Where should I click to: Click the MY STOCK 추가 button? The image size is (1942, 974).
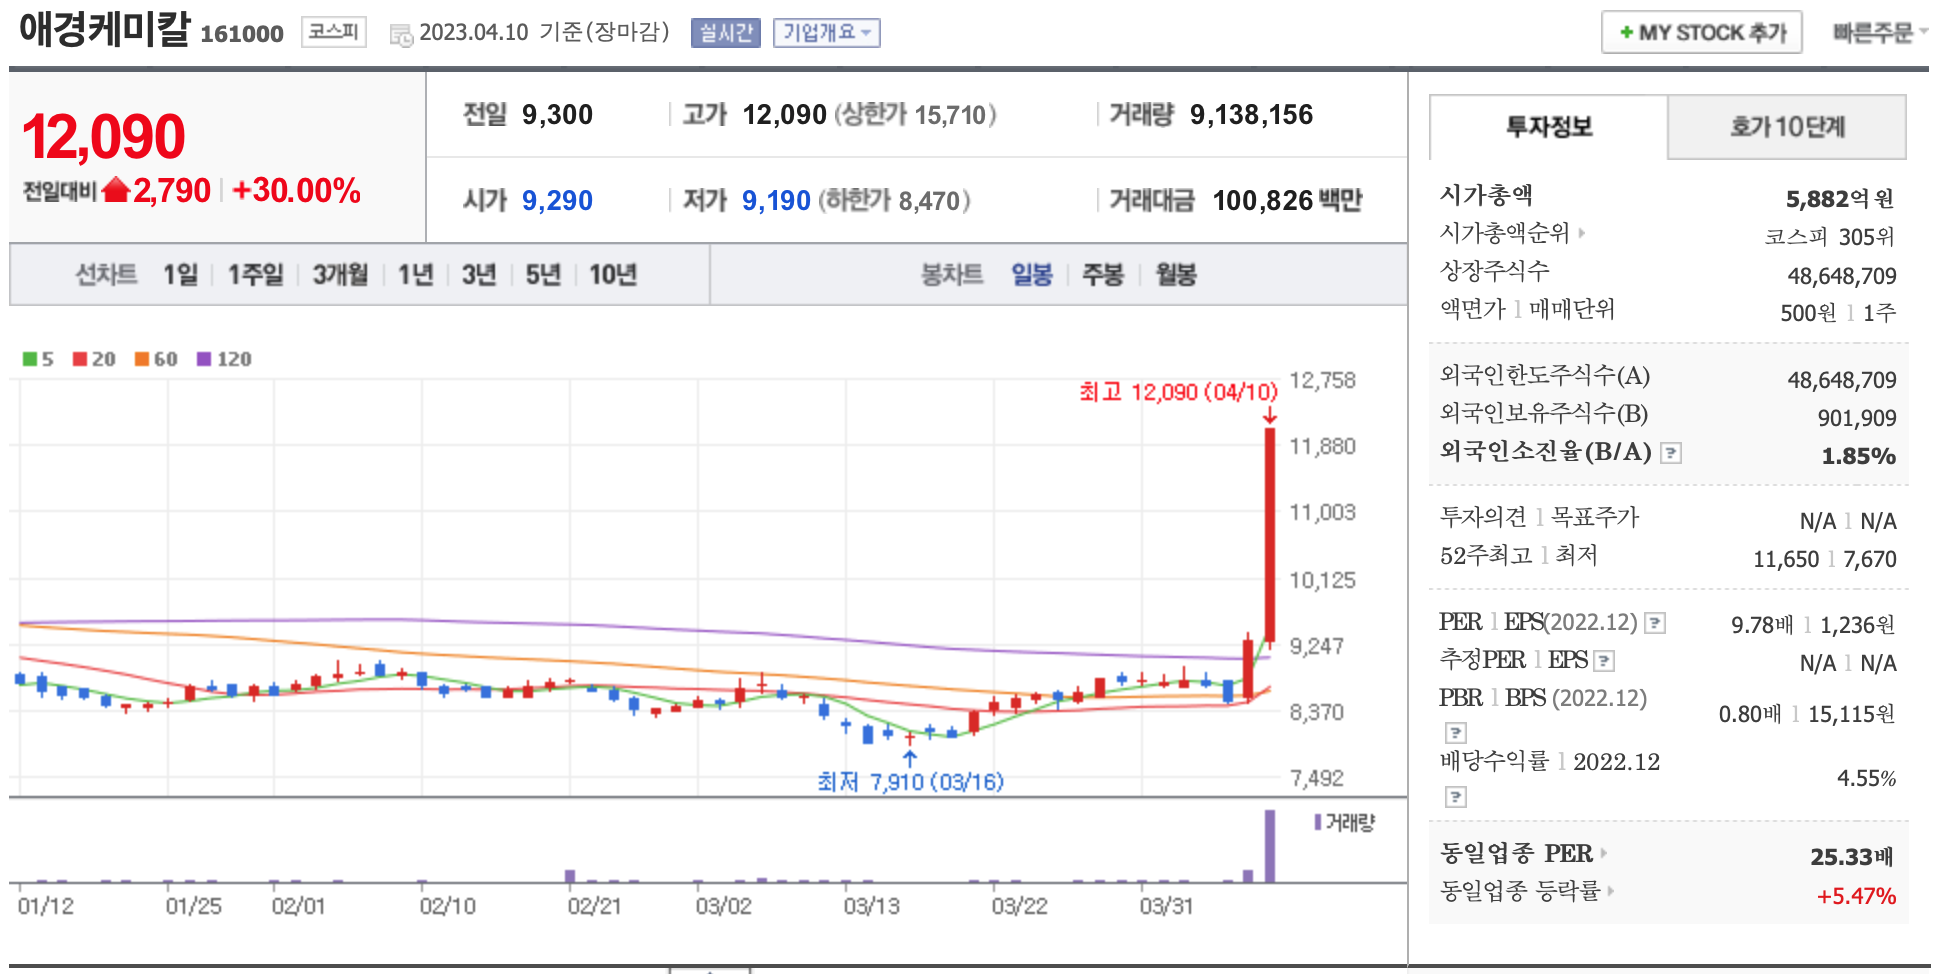click(x=1701, y=33)
